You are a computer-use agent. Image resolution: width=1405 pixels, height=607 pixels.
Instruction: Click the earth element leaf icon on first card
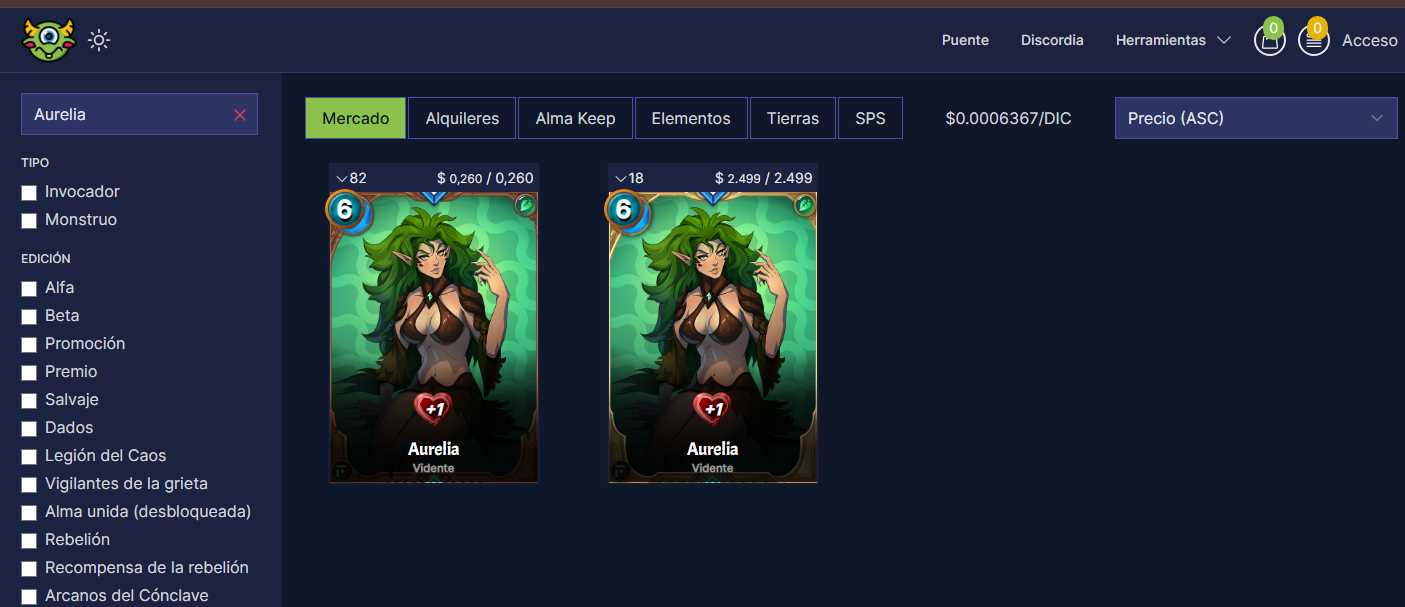tap(526, 205)
